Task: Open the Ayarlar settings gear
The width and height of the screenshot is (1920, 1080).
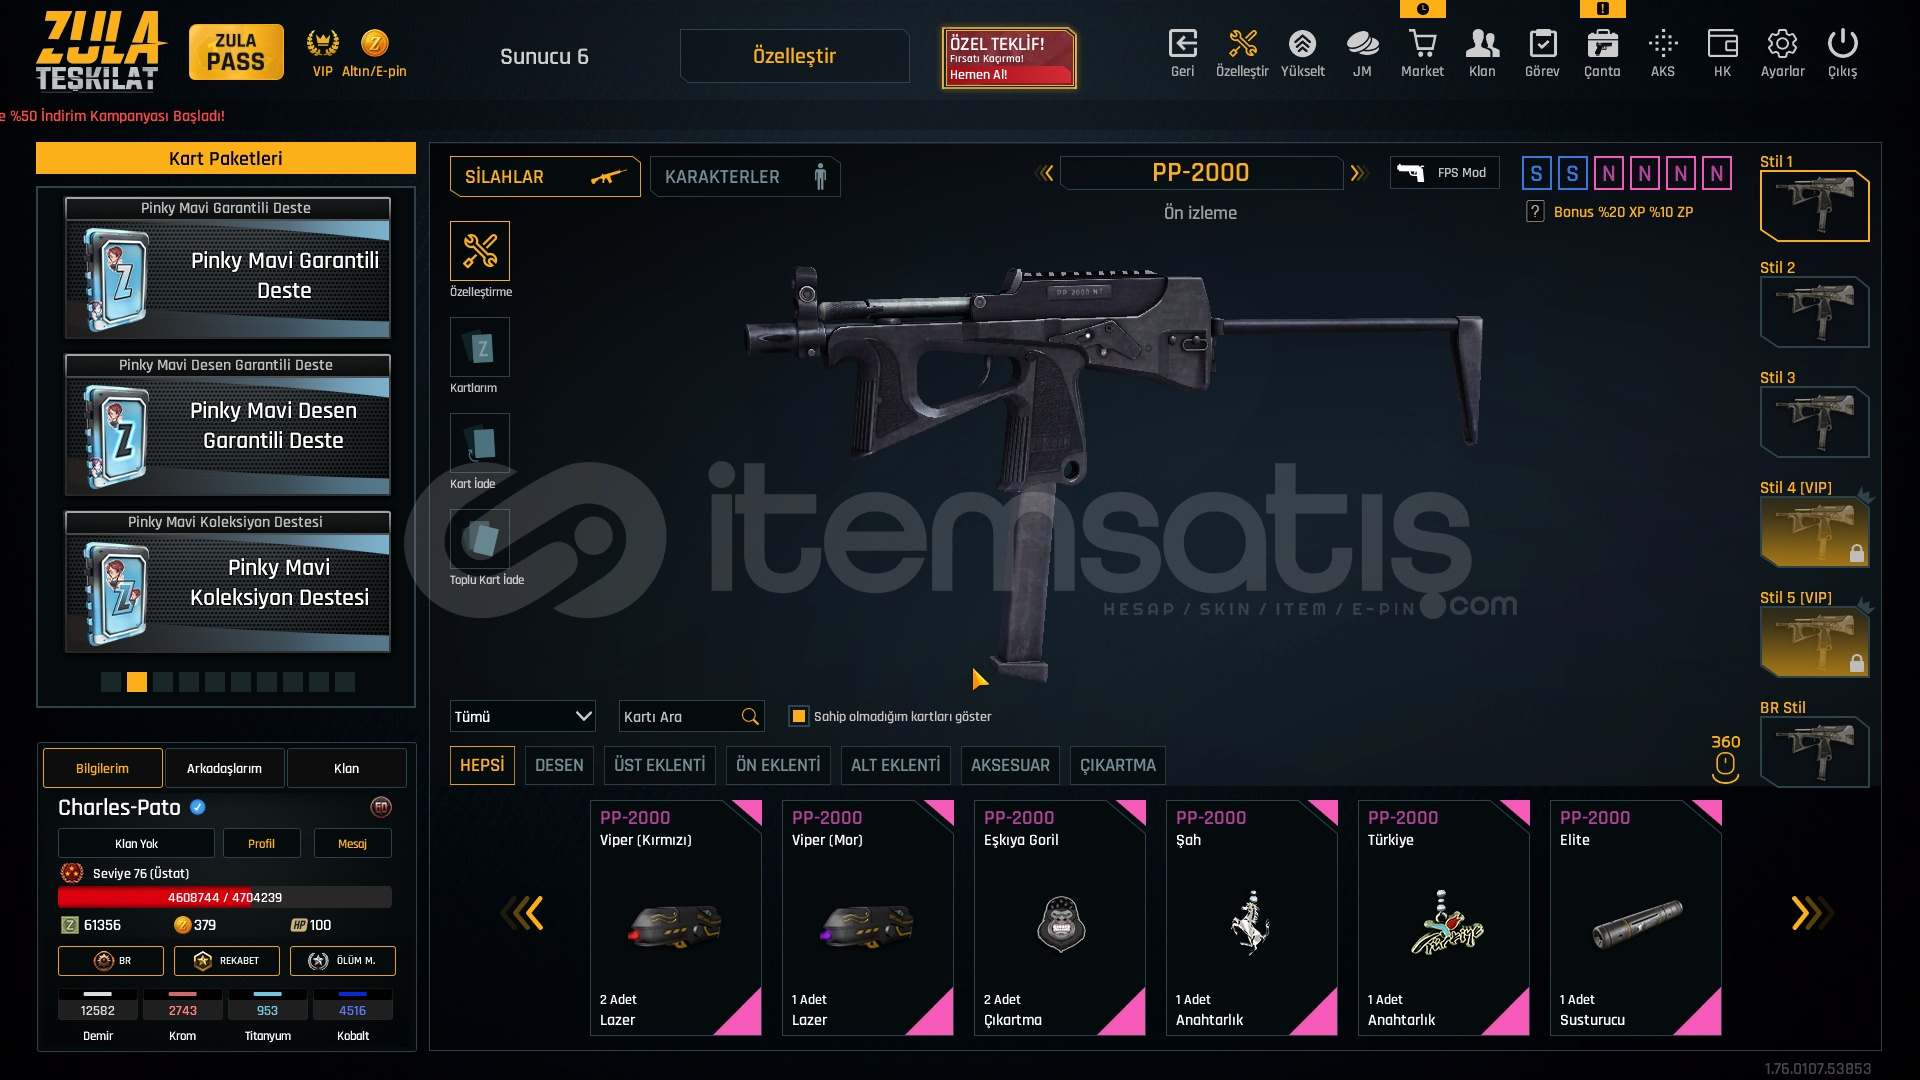Action: [1782, 44]
